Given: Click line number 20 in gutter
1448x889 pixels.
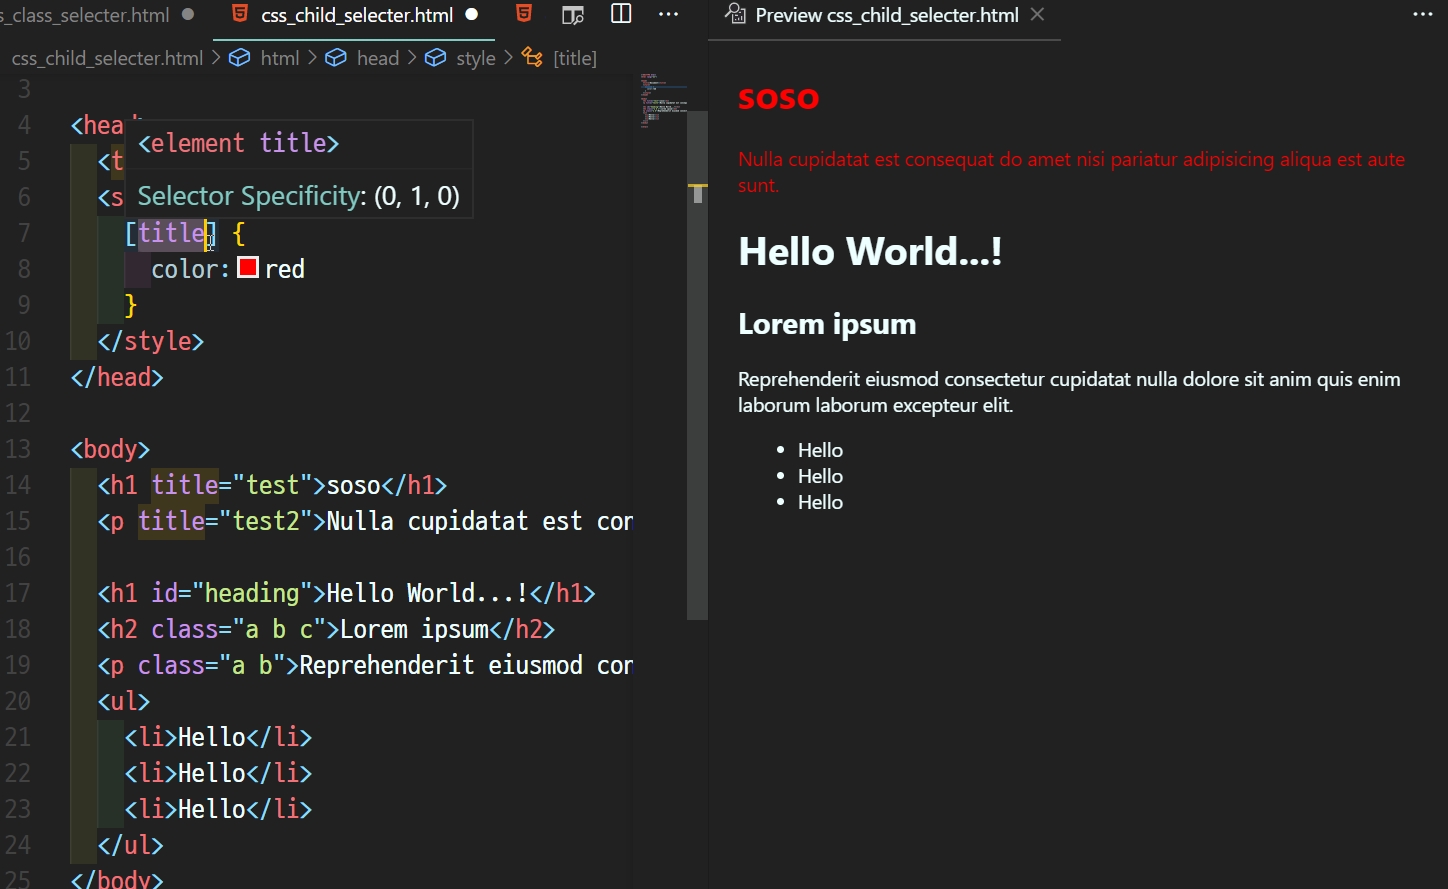Looking at the screenshot, I should 18,701.
